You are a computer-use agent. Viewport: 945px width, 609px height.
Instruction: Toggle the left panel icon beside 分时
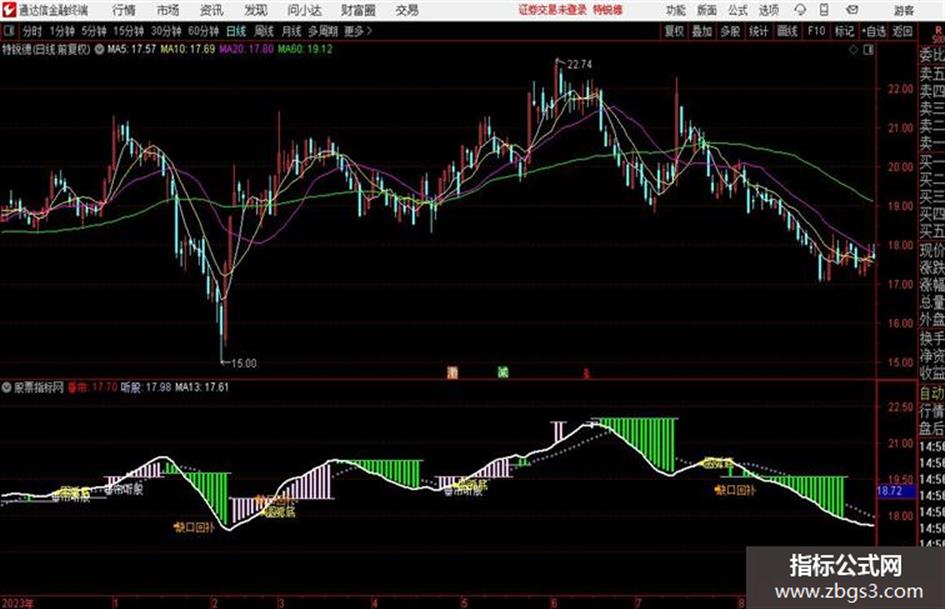[x=9, y=31]
